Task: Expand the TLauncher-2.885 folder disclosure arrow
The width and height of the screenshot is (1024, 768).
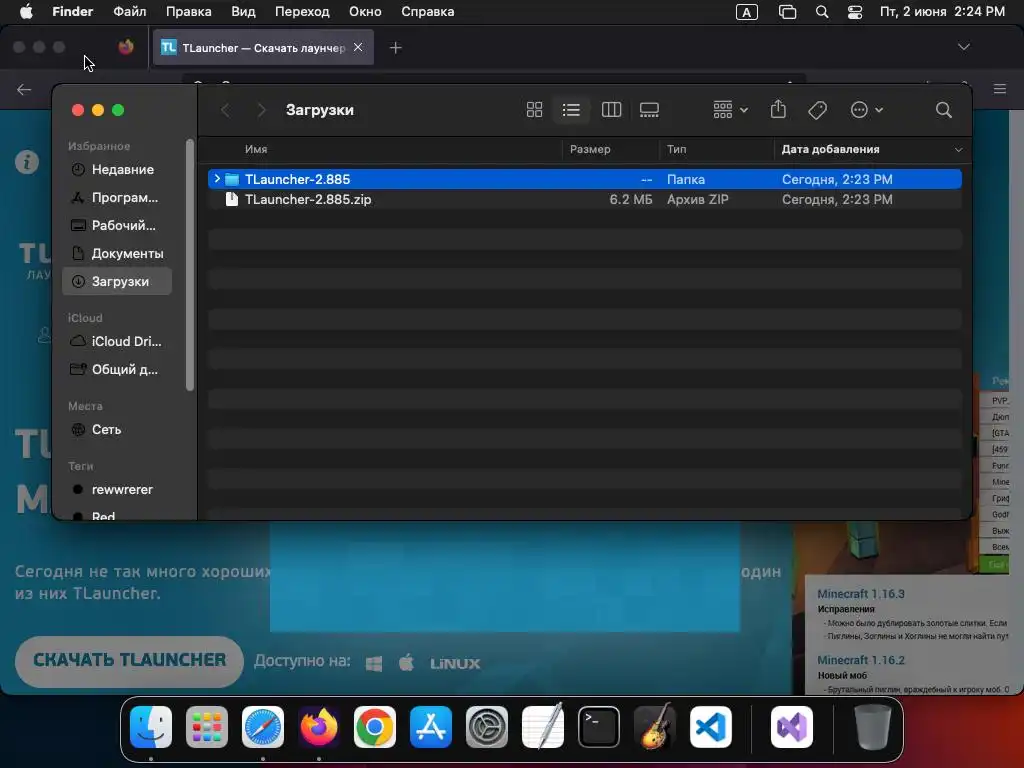Action: 217,178
